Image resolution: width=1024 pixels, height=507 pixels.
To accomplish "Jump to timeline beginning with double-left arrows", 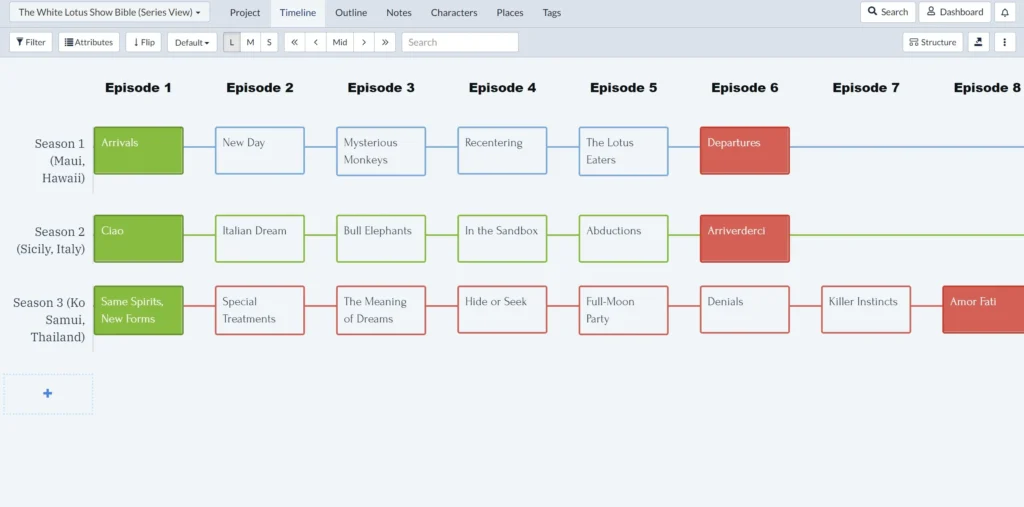I will pyautogui.click(x=295, y=42).
